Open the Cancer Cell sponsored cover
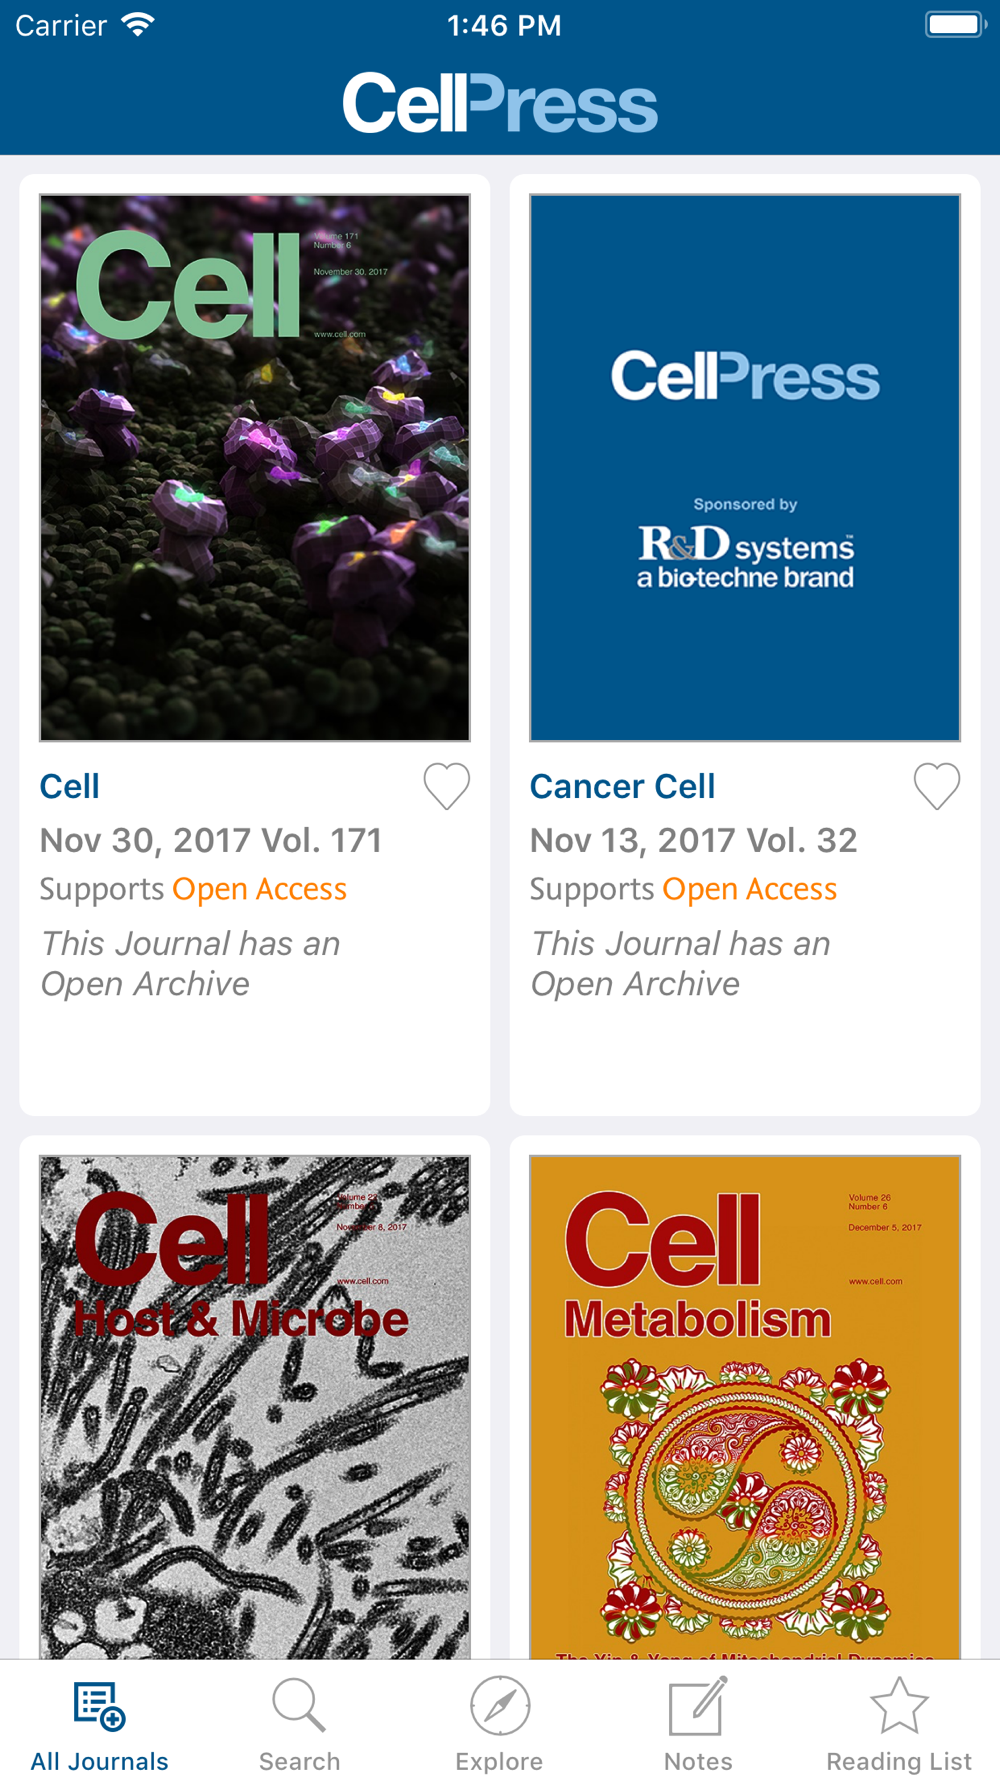 [x=745, y=468]
